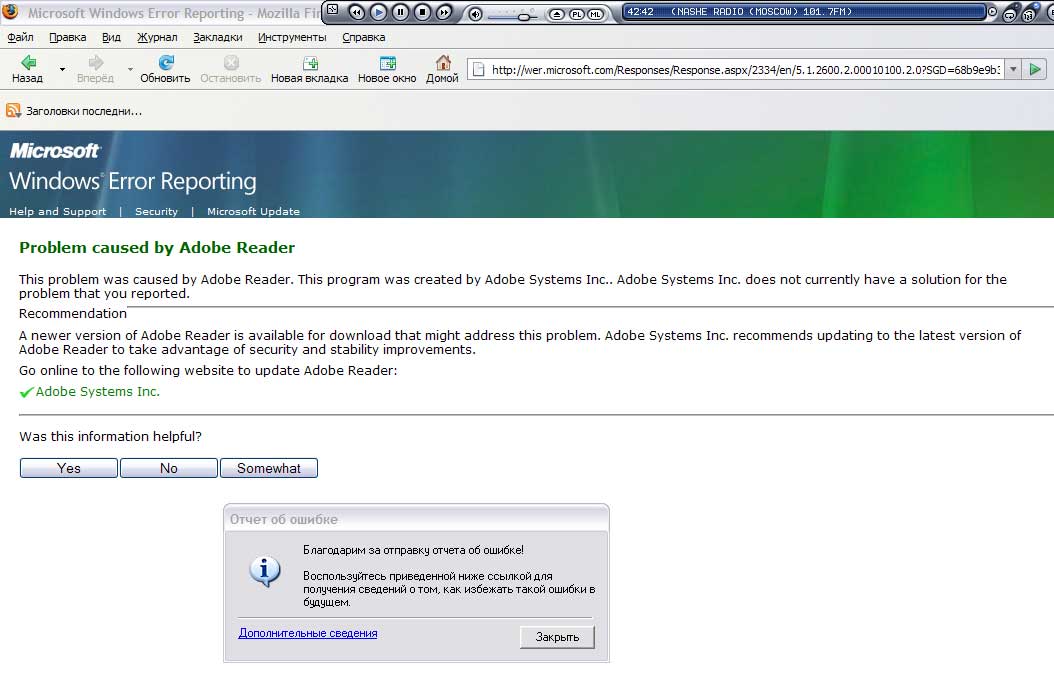The image size is (1054, 690).
Task: Stop playback in the Winamp bar
Action: point(422,12)
